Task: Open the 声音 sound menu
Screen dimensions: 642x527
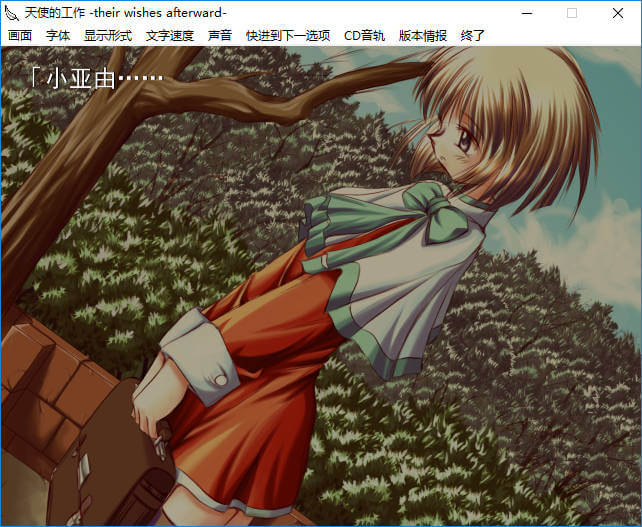Action: (x=219, y=35)
